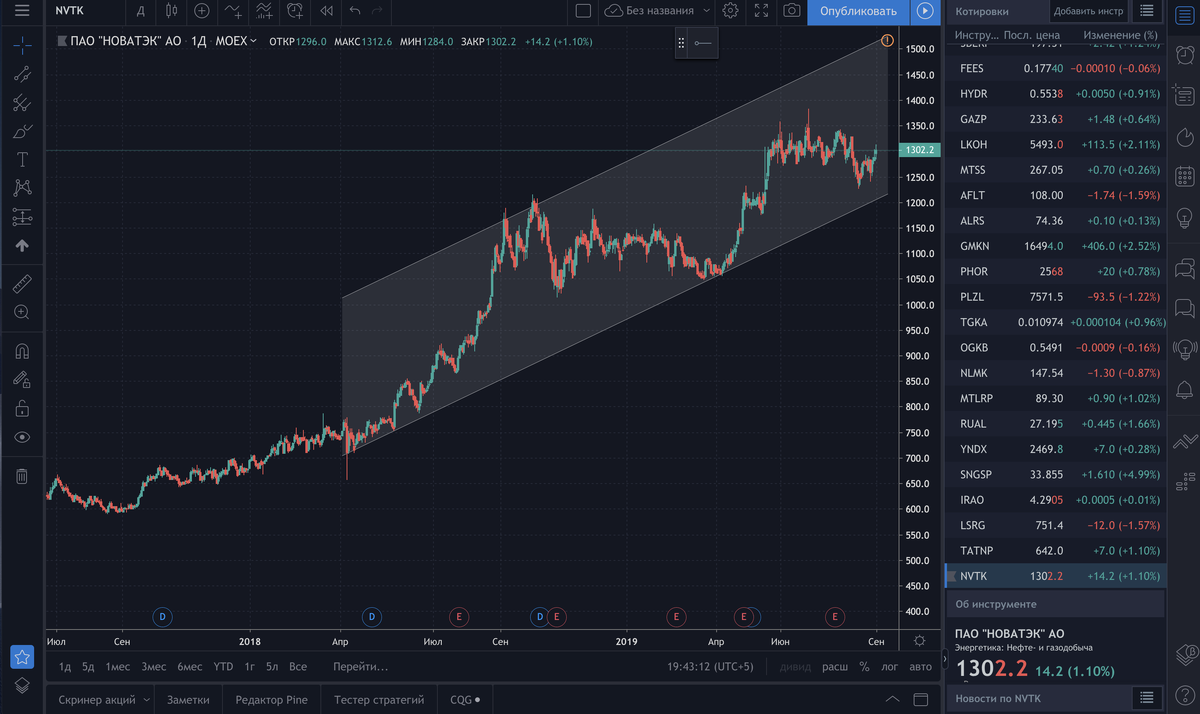Select the Text annotation tool

click(x=22, y=159)
